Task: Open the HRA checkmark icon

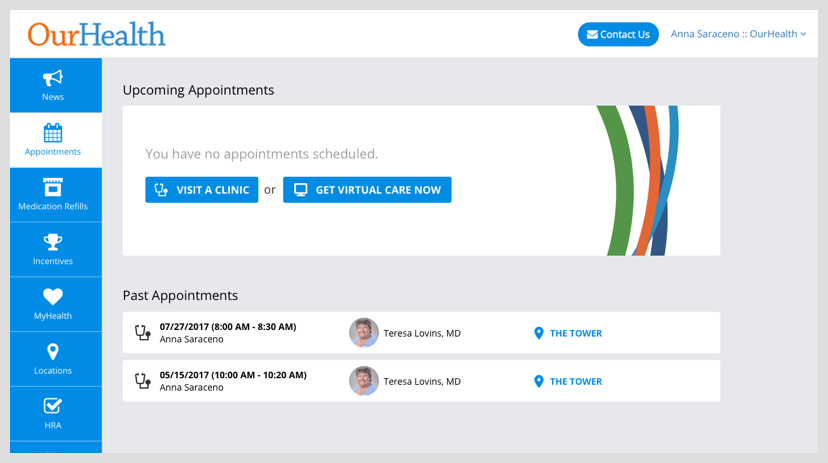Action: coord(53,406)
